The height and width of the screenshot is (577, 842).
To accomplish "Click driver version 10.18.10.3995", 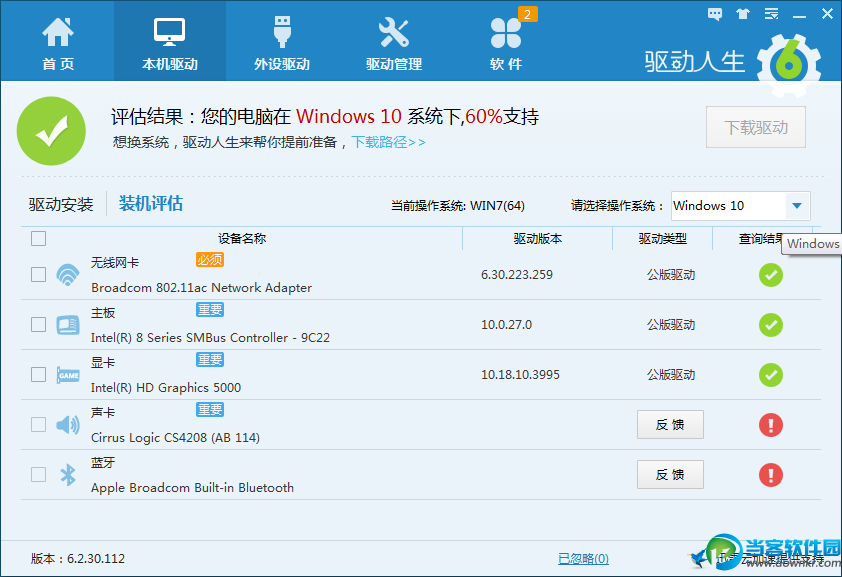I will tap(520, 375).
